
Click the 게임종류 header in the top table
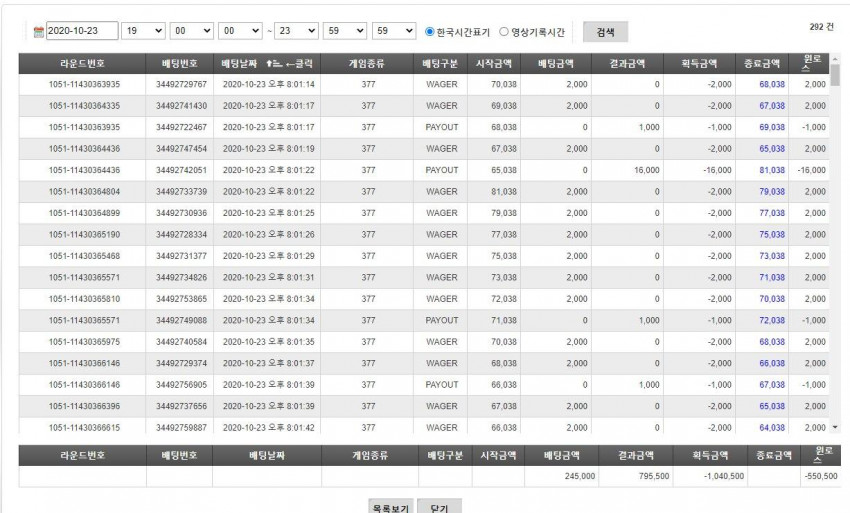click(x=366, y=63)
